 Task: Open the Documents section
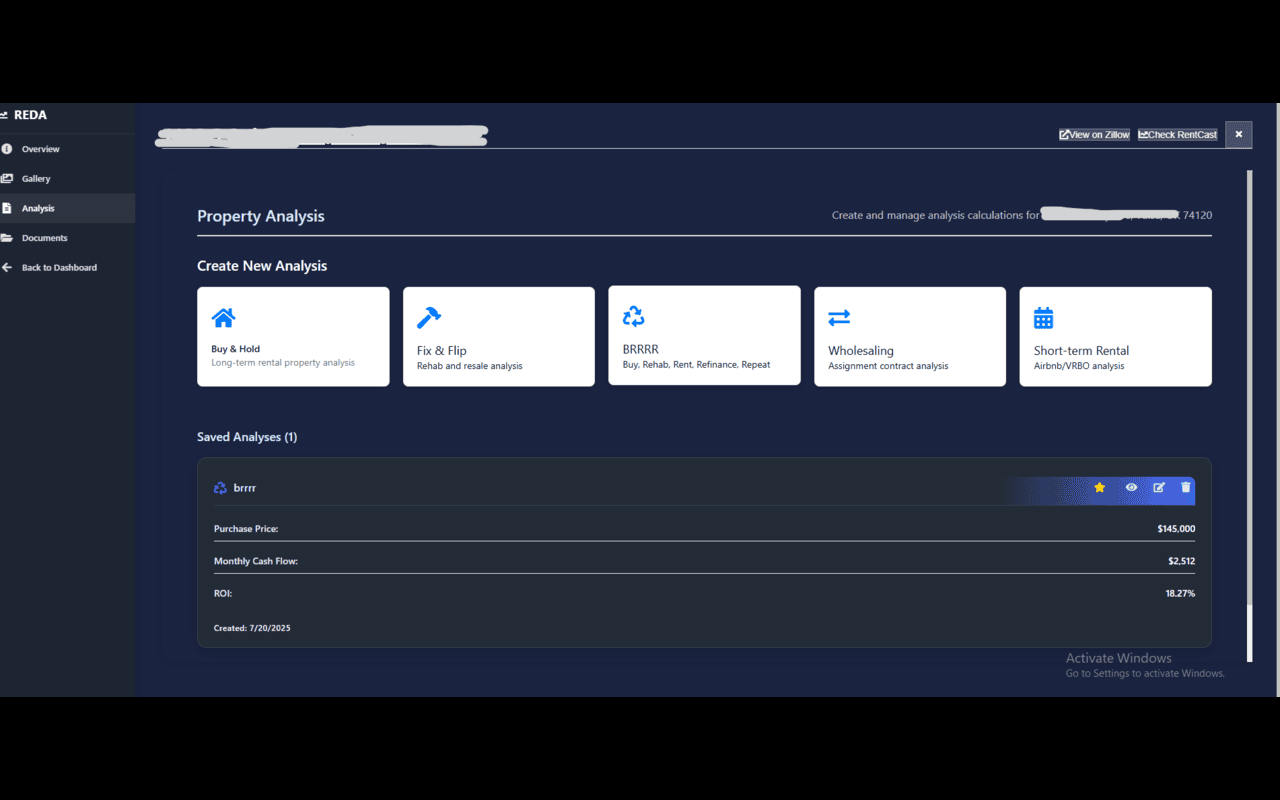pyautogui.click(x=67, y=238)
